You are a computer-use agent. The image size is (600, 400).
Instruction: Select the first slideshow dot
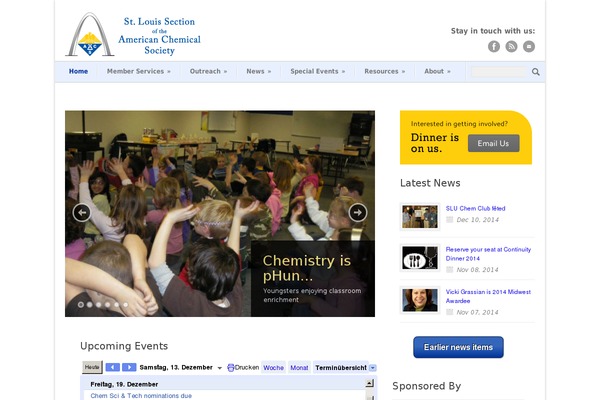[x=81, y=305]
